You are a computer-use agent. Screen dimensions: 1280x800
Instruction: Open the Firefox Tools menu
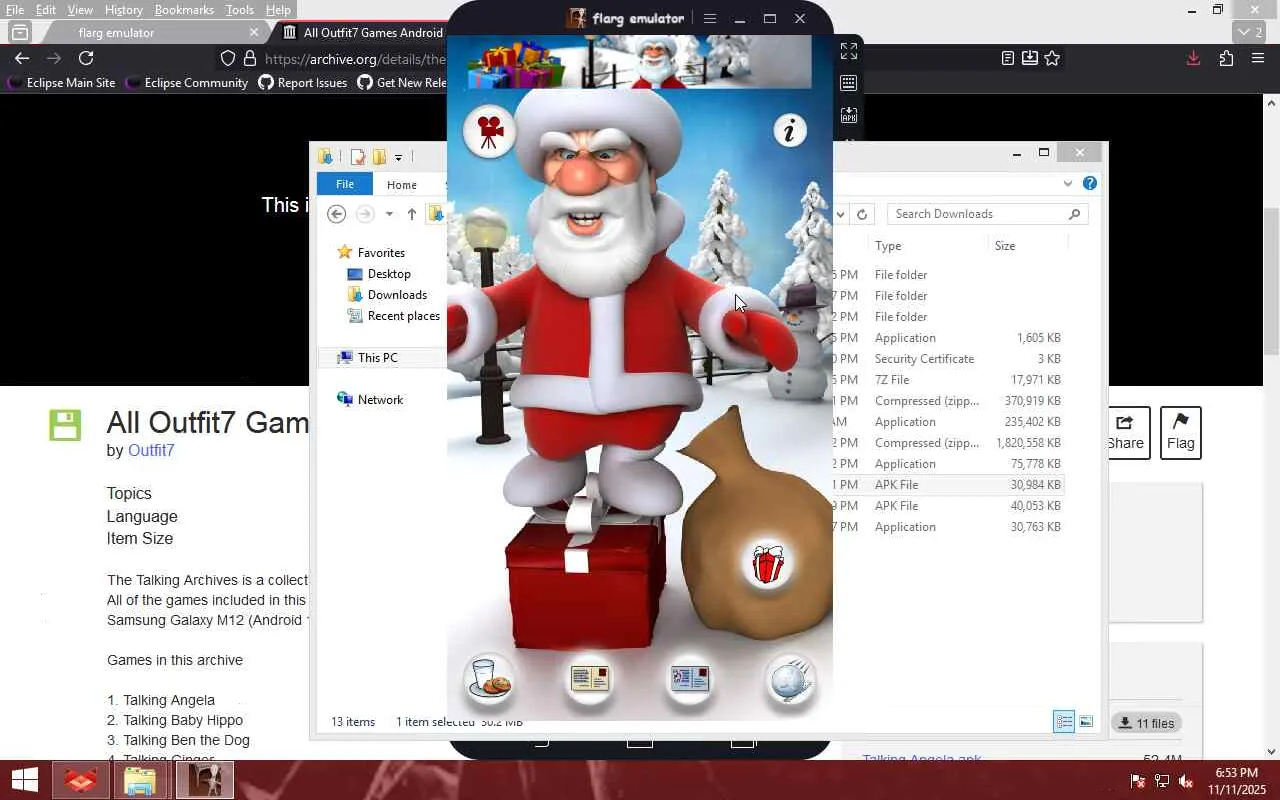(x=239, y=10)
